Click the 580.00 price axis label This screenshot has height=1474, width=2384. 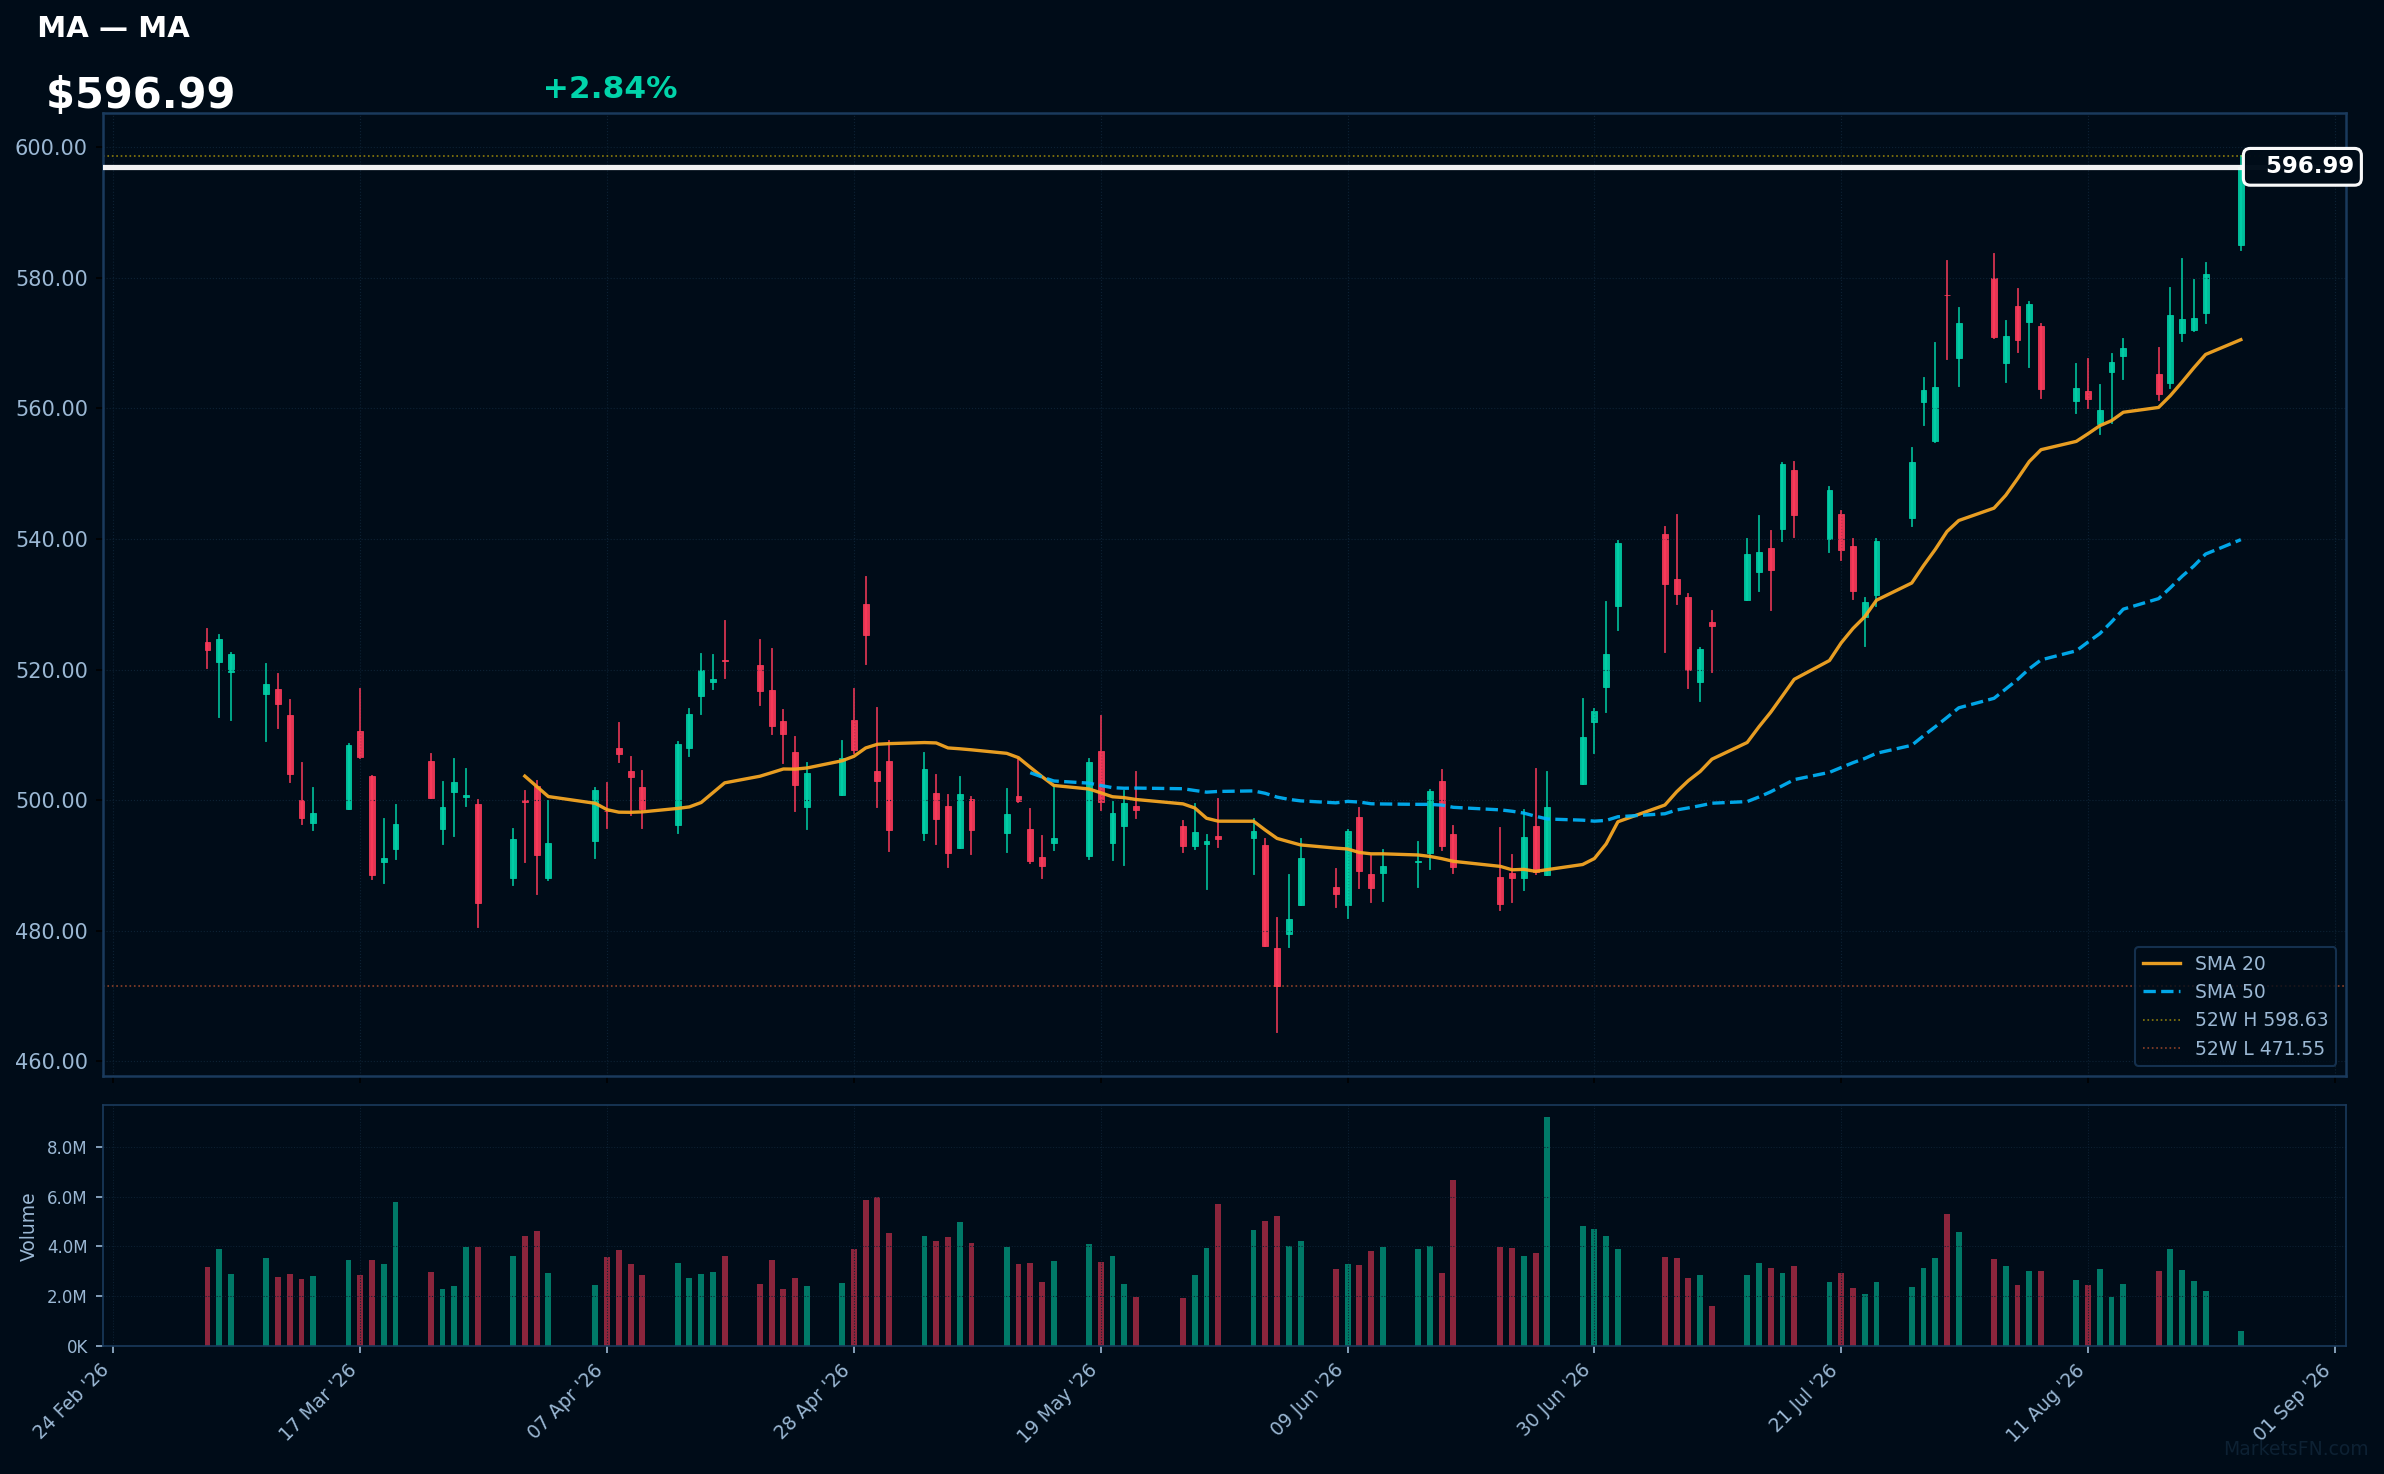pyautogui.click(x=51, y=278)
